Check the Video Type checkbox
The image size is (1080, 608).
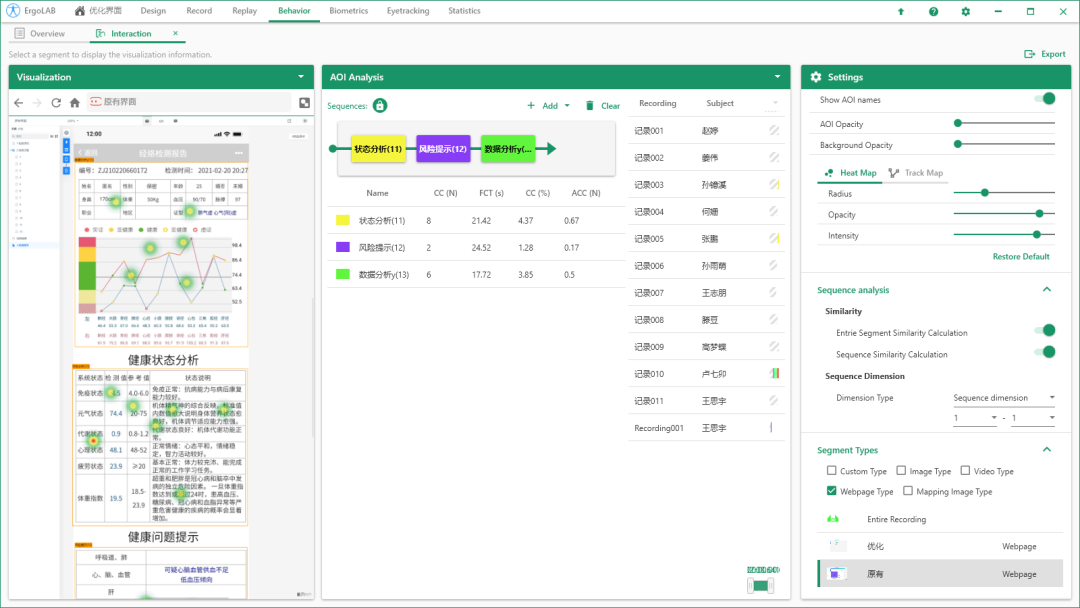point(965,470)
